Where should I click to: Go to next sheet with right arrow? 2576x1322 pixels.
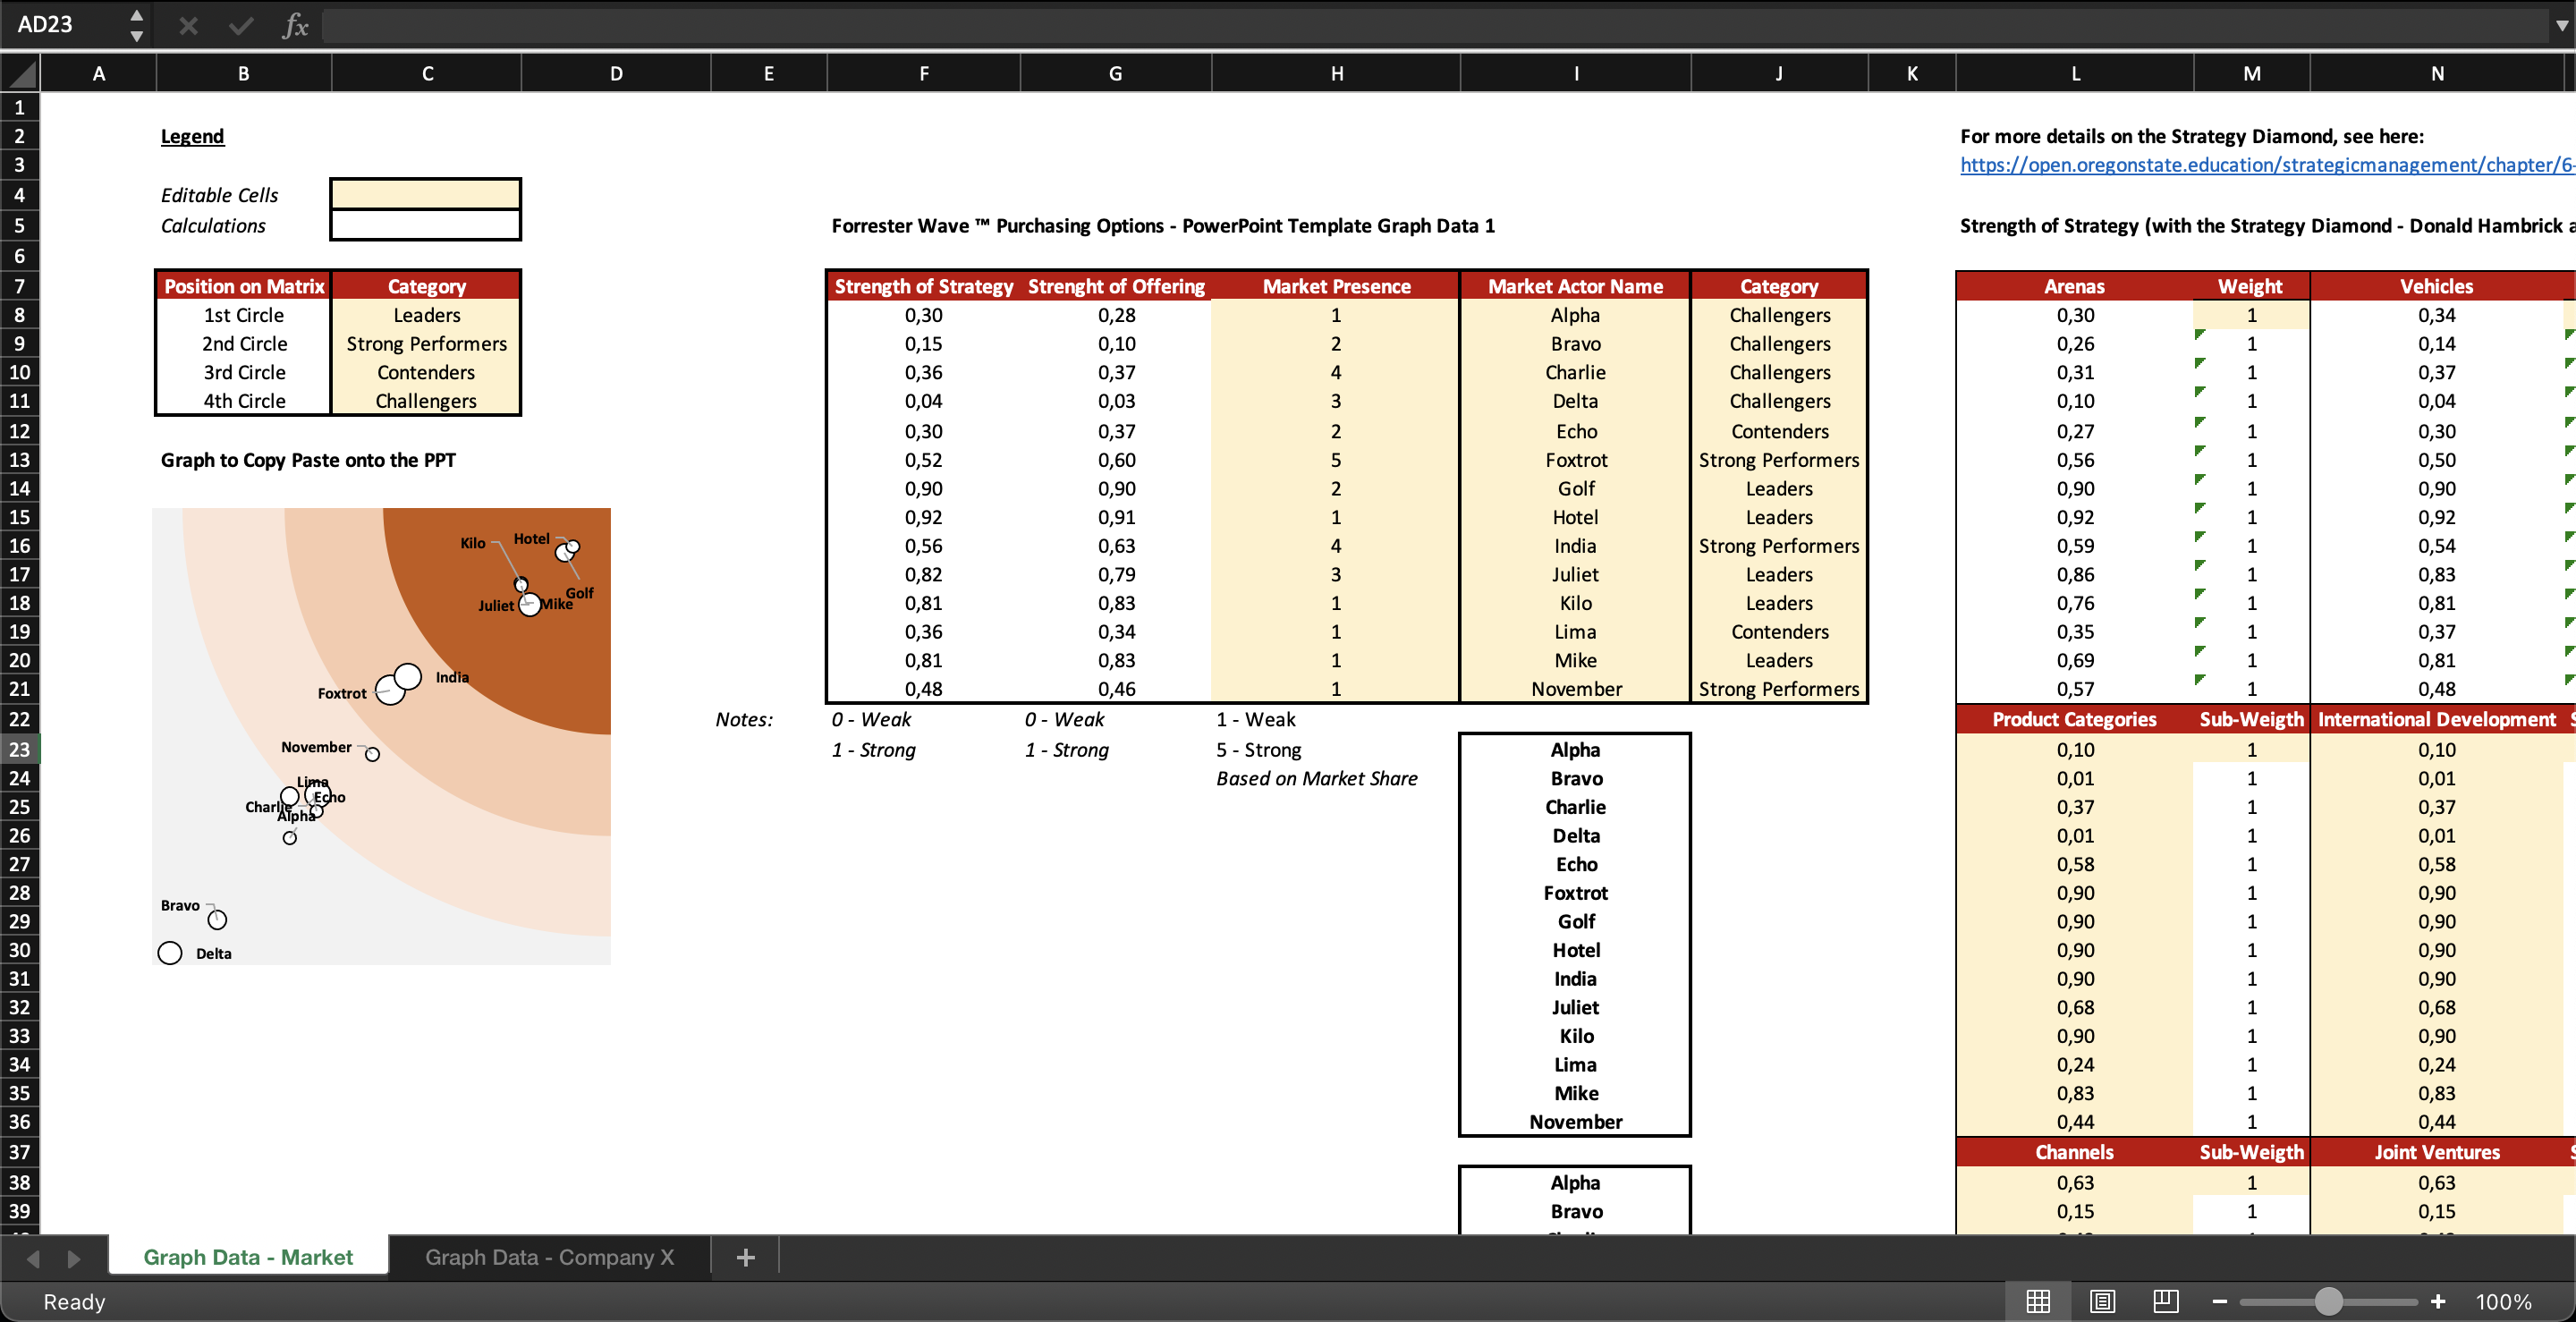pos(73,1258)
